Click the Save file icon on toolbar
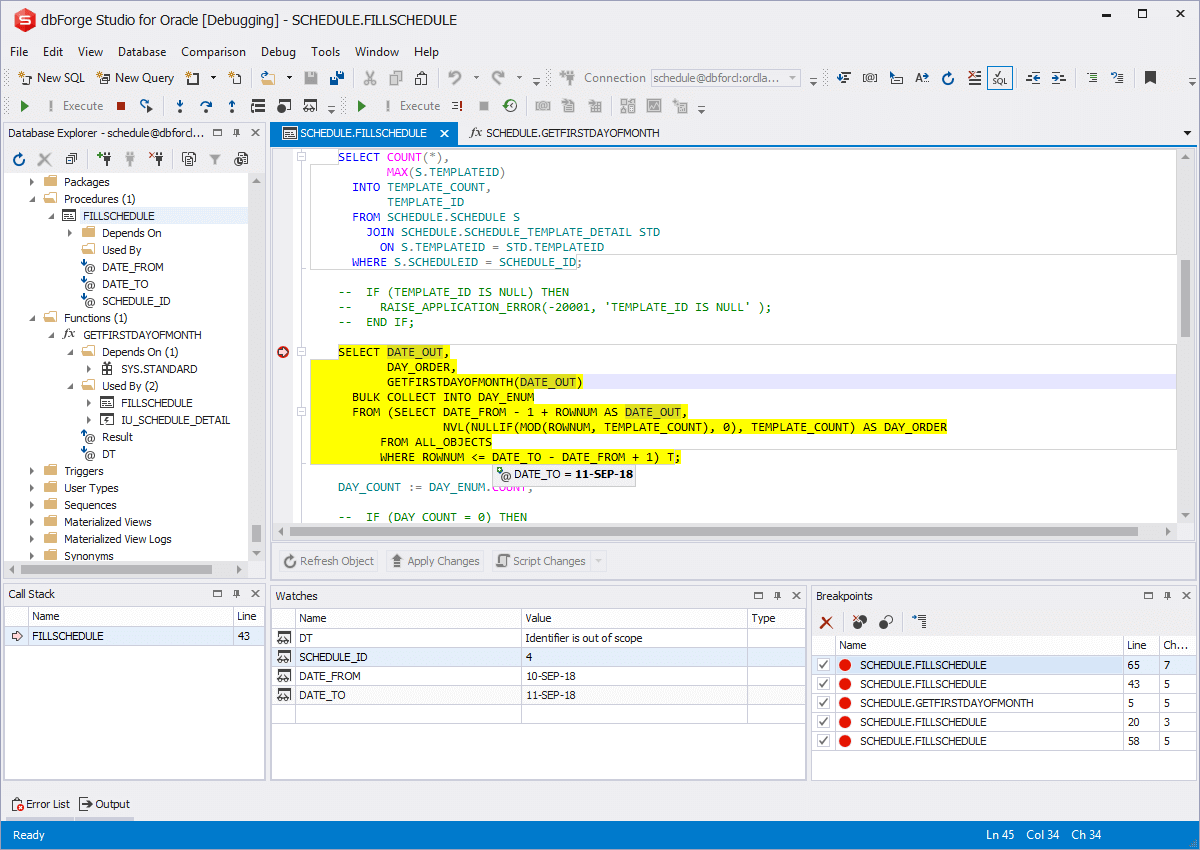The height and width of the screenshot is (850, 1200). tap(311, 77)
